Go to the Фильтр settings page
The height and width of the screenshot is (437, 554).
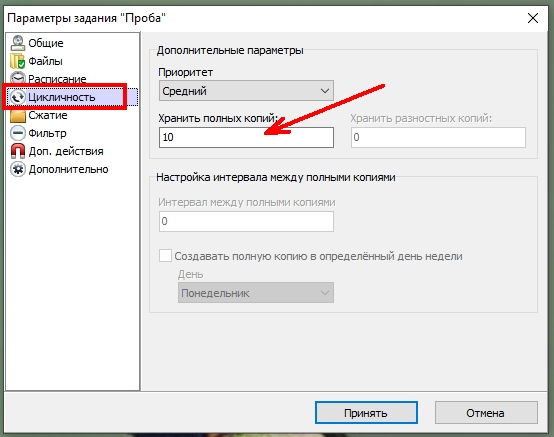(x=47, y=133)
